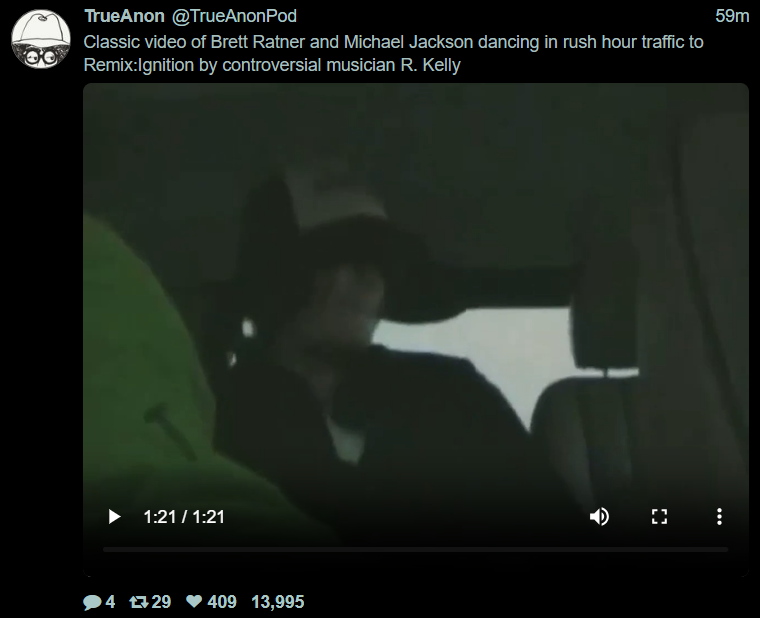The height and width of the screenshot is (618, 760).
Task: Open the TrueAnon display name link
Action: (x=124, y=16)
